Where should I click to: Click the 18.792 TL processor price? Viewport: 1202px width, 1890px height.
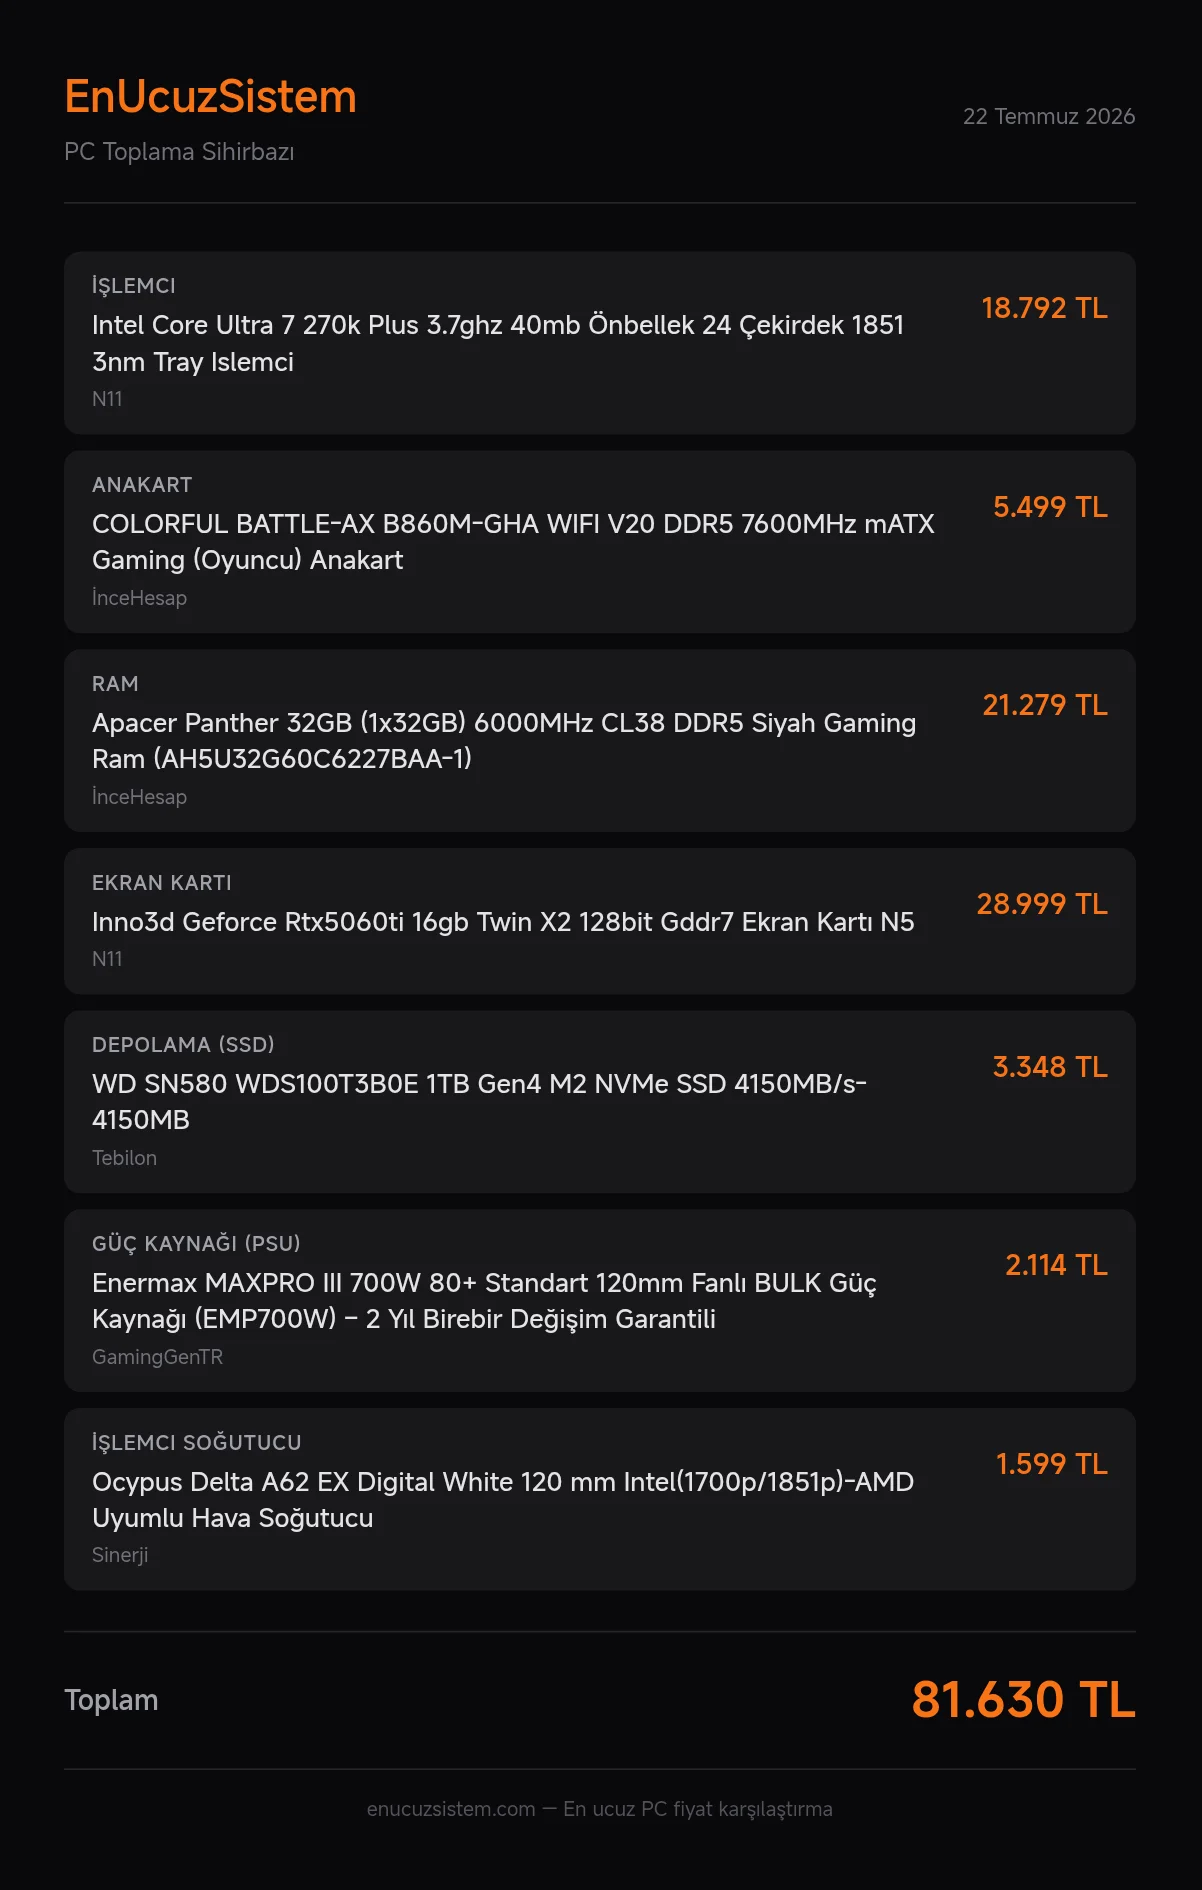[1044, 308]
